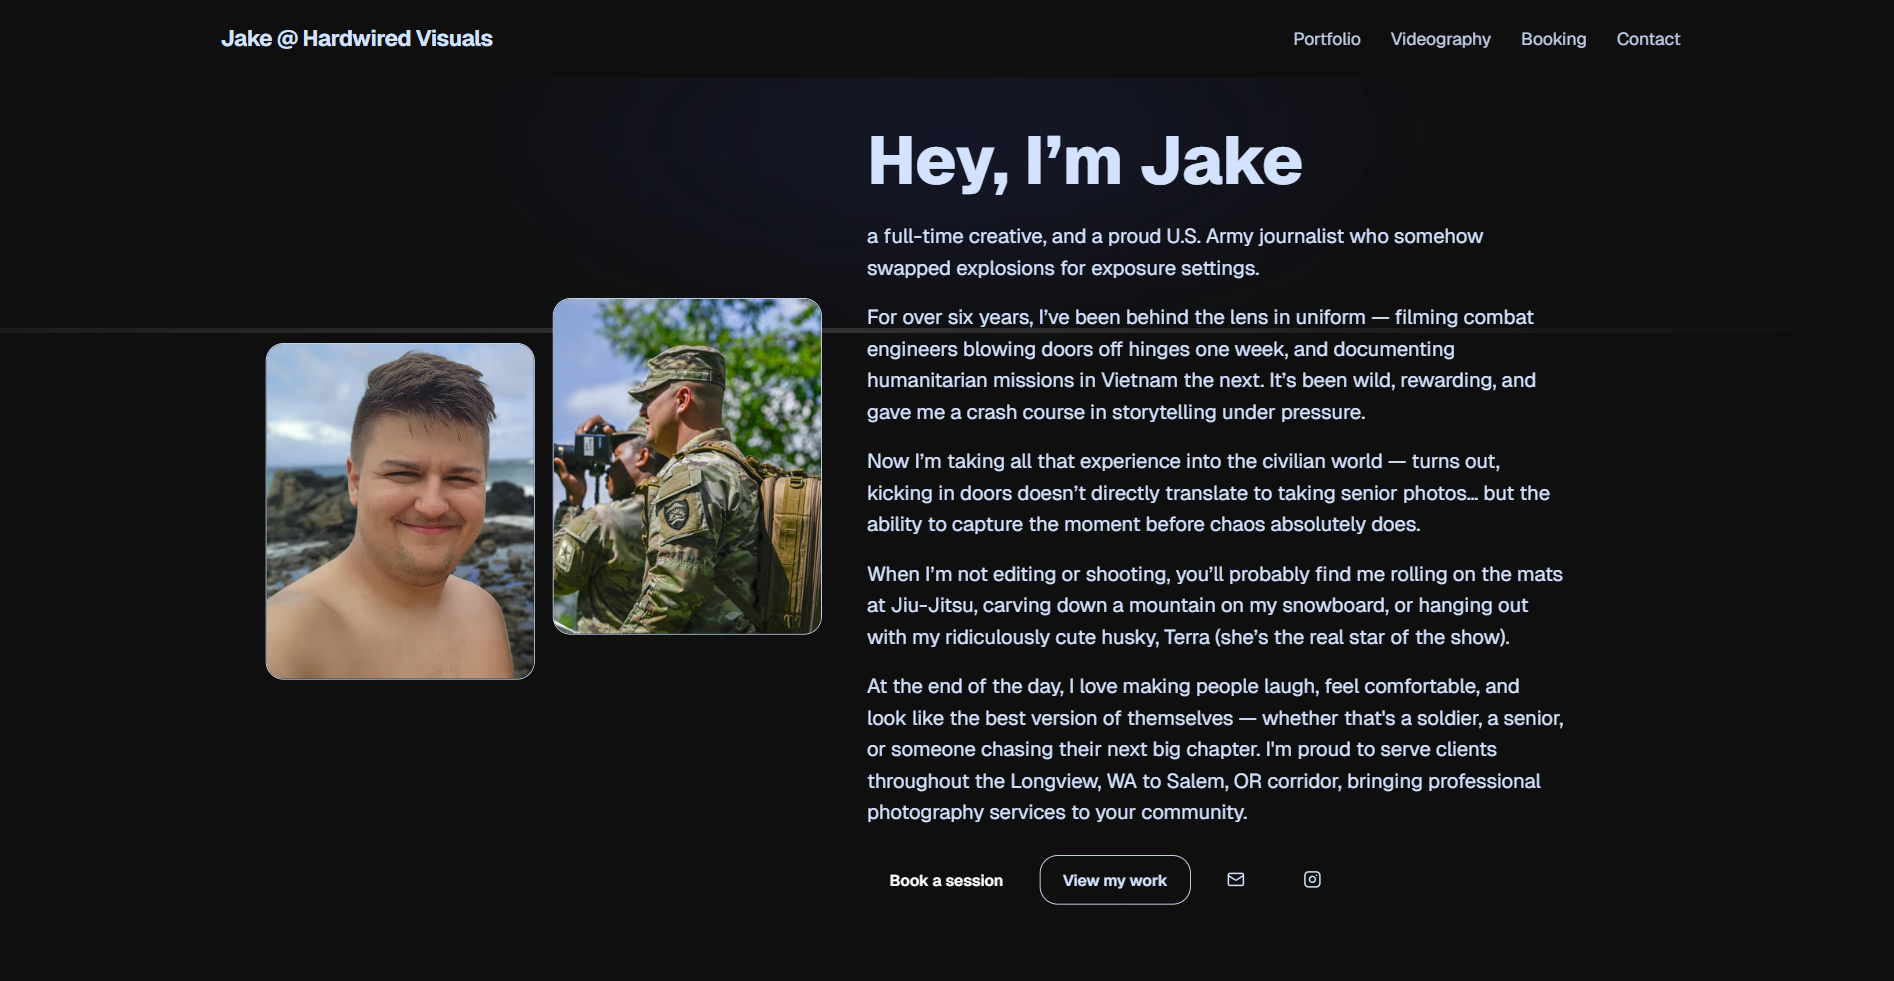Click View my work outlined button
1894x981 pixels.
click(1114, 880)
